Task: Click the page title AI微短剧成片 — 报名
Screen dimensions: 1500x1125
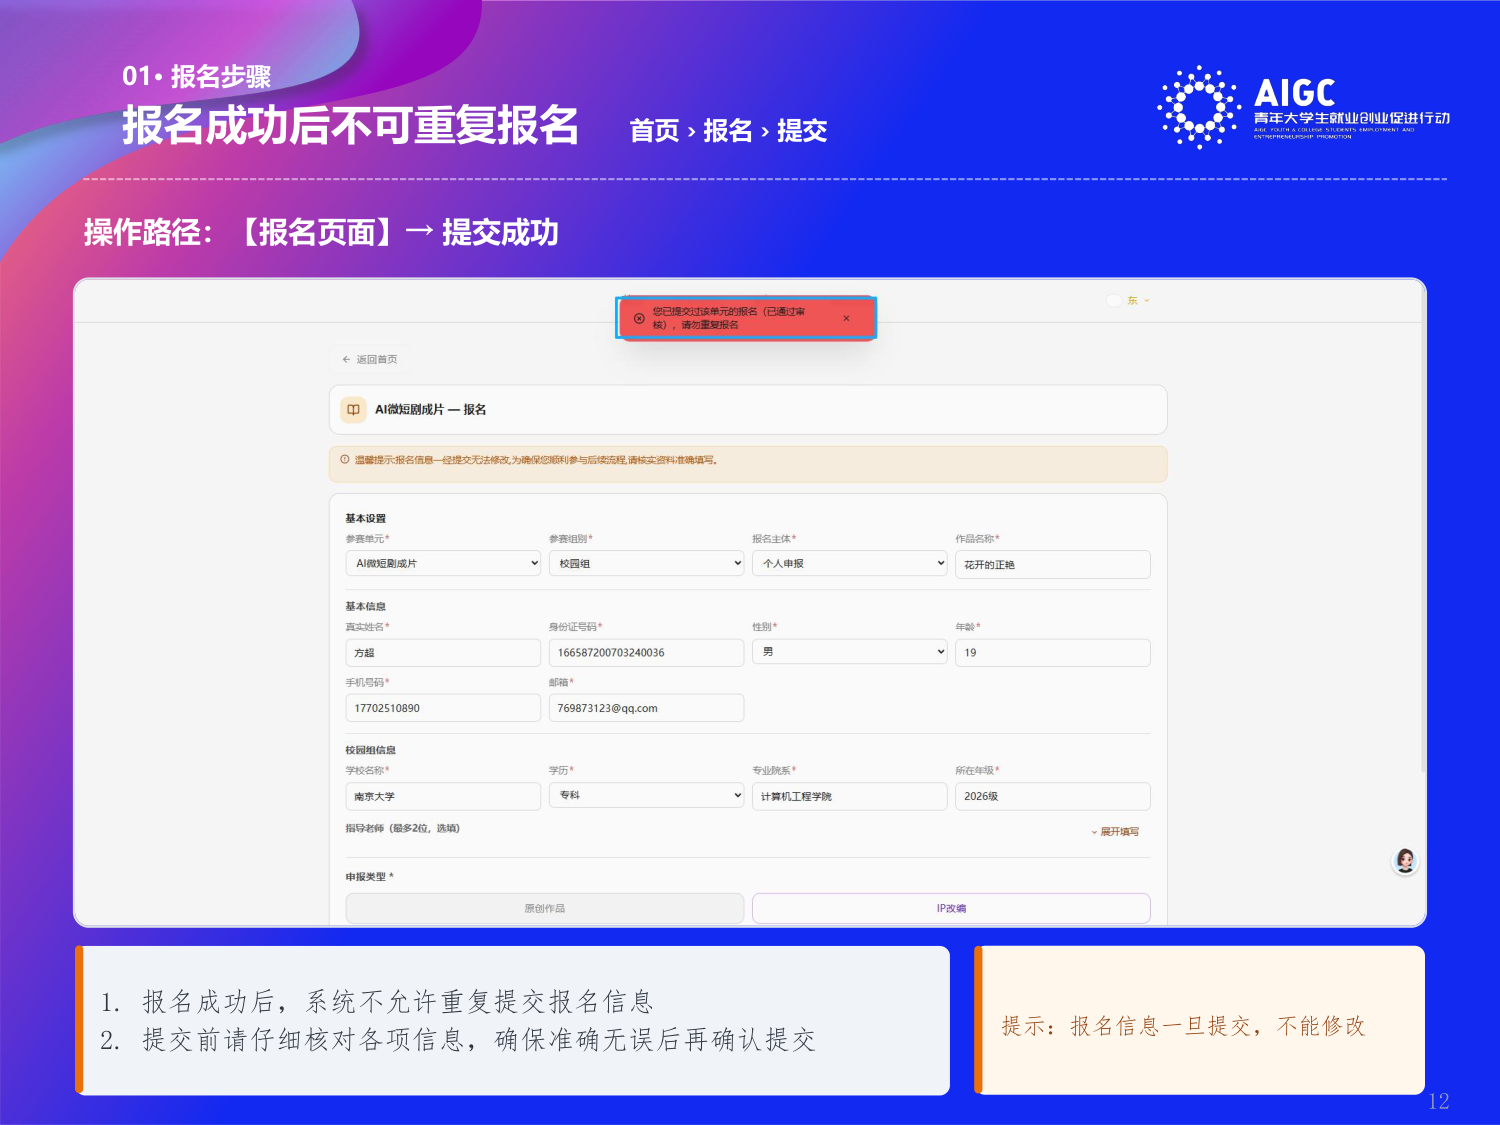Action: pos(431,410)
